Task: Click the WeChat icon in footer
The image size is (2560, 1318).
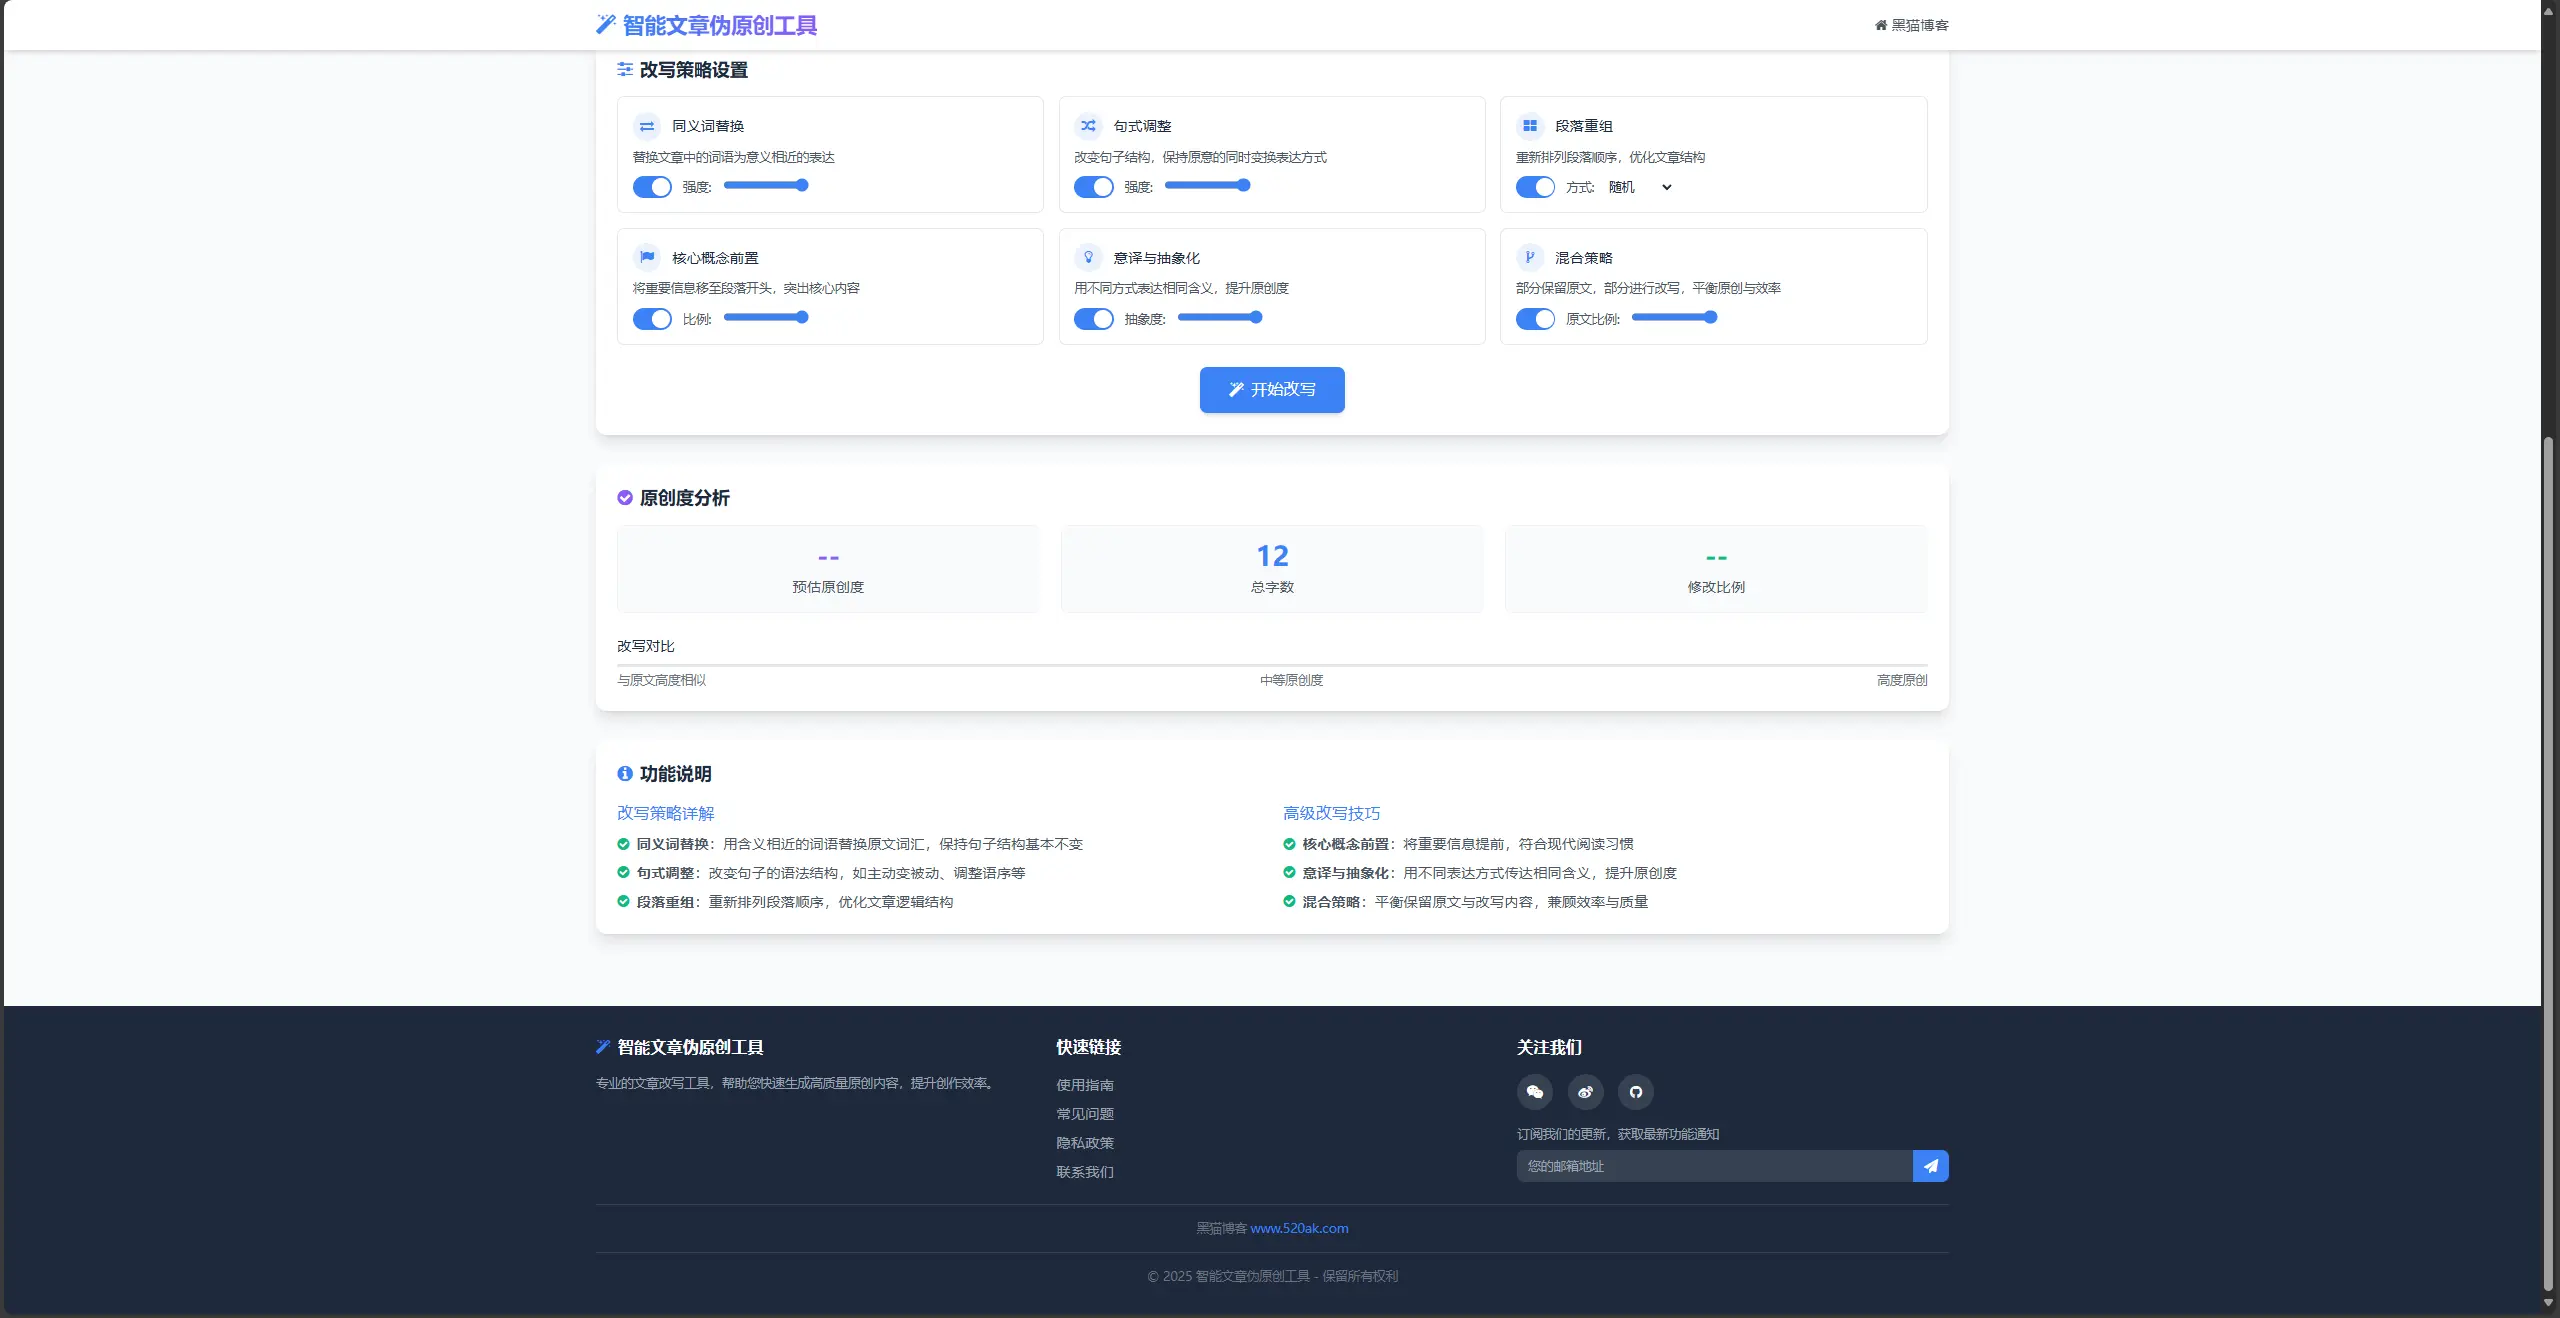Action: (1534, 1092)
